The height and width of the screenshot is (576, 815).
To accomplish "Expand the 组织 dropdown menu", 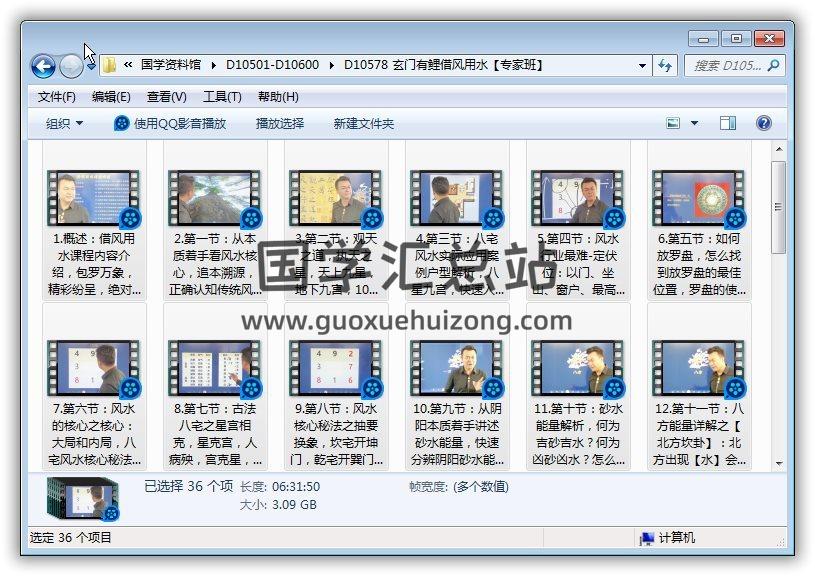I will [x=65, y=123].
